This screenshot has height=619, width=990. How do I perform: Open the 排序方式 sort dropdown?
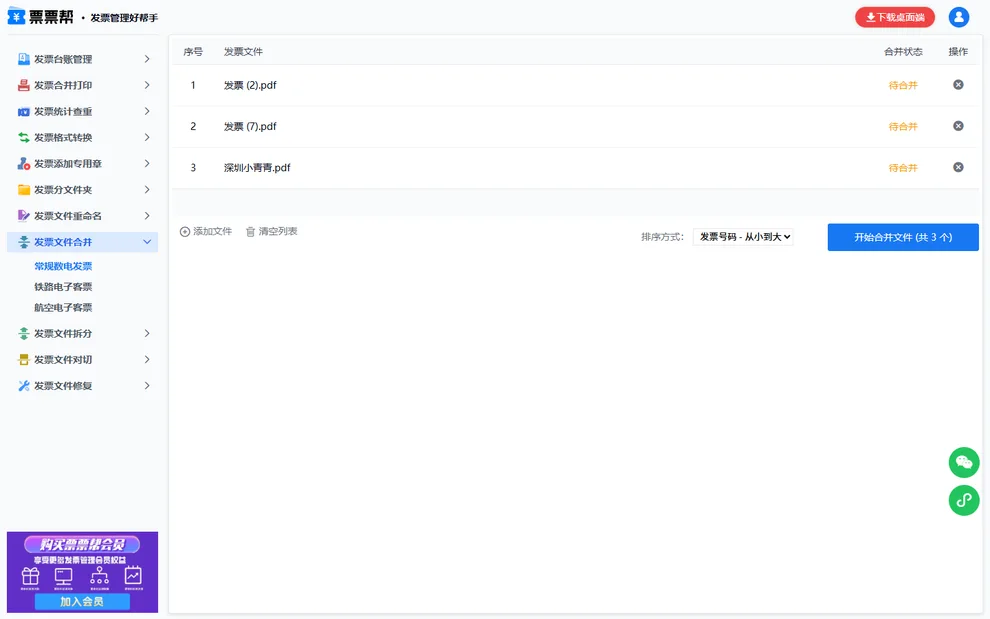(x=743, y=237)
